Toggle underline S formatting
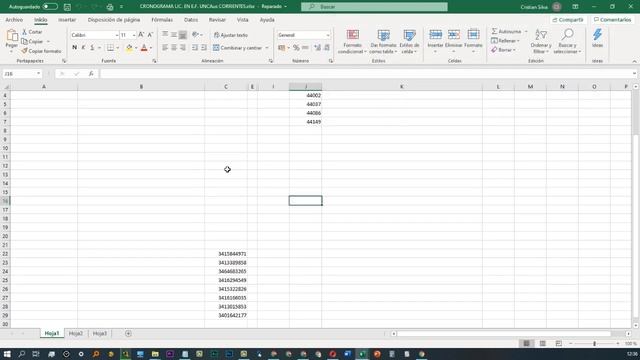This screenshot has height=360, width=640. (x=92, y=48)
